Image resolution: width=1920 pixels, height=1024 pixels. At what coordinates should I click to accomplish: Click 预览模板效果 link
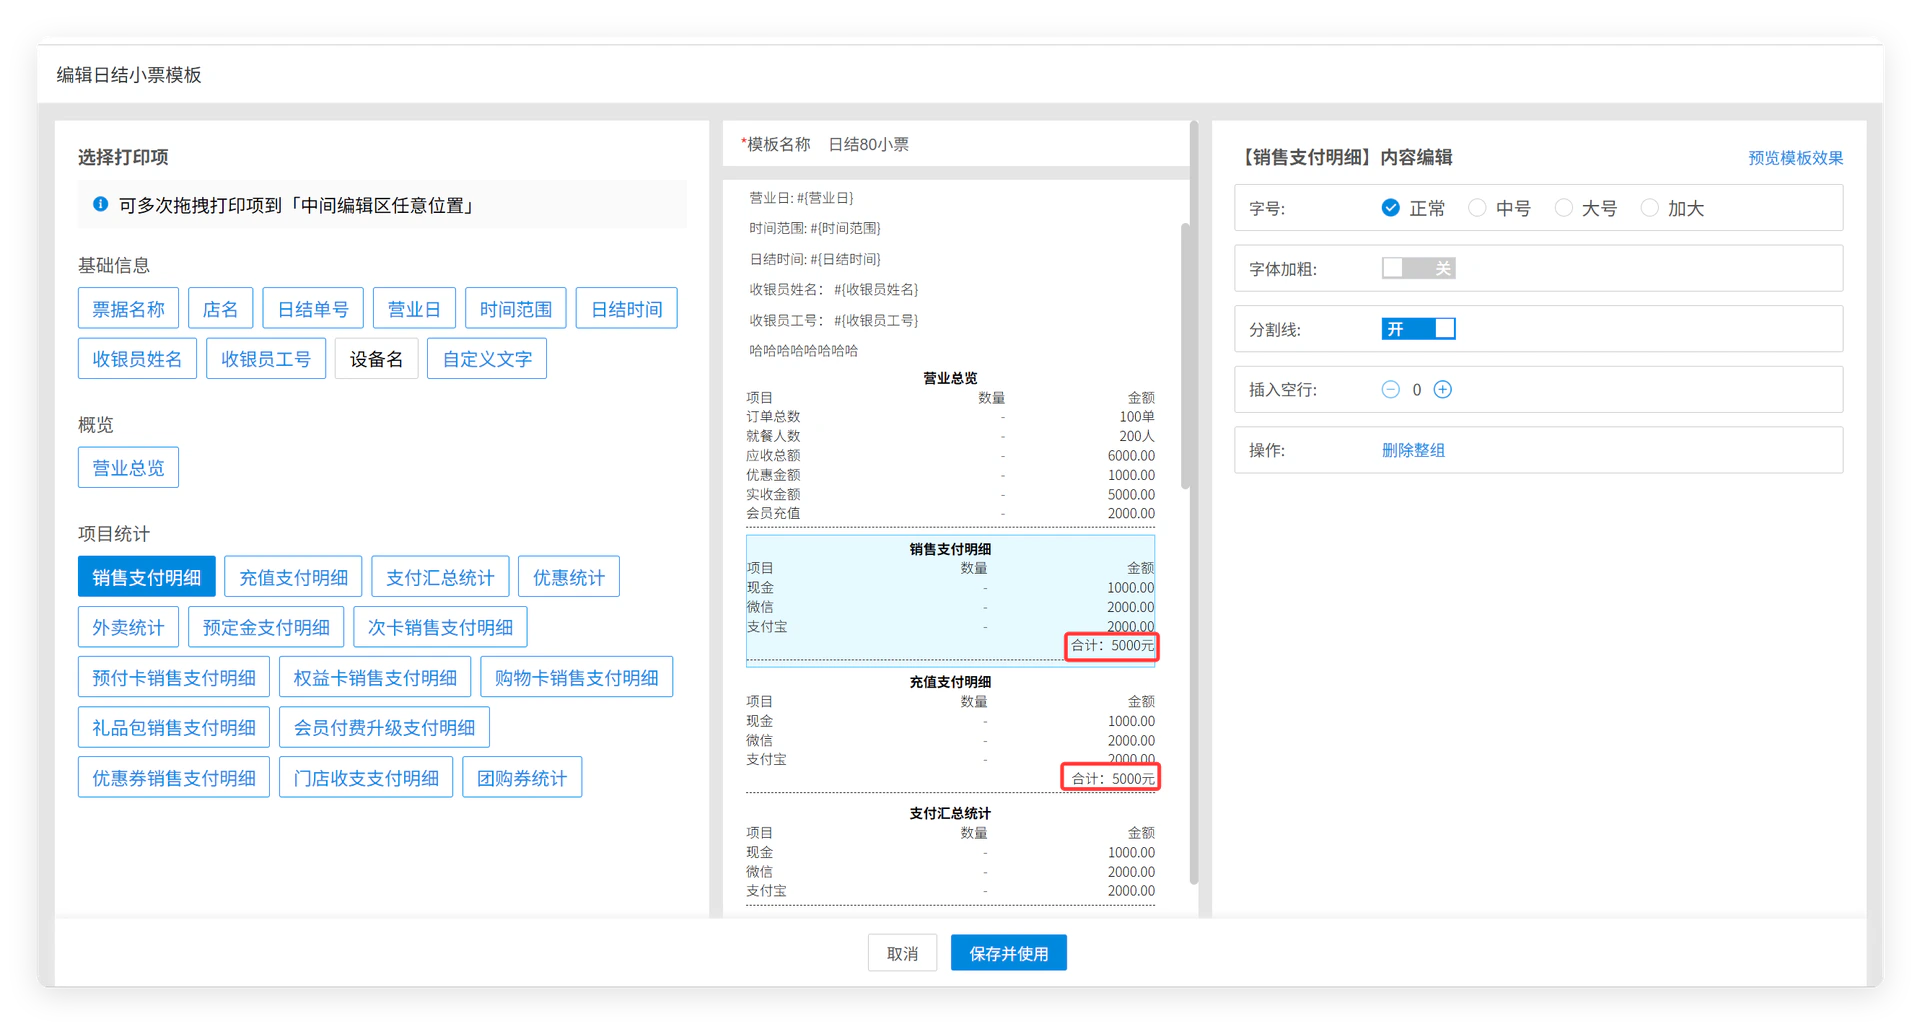coord(1795,158)
